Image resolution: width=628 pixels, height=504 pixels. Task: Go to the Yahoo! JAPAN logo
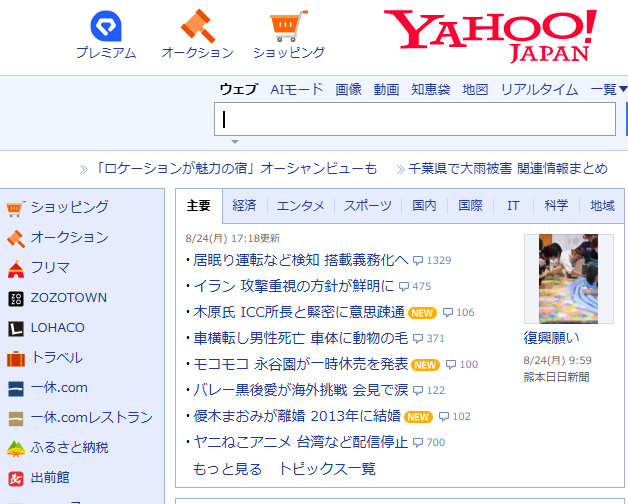(x=491, y=36)
